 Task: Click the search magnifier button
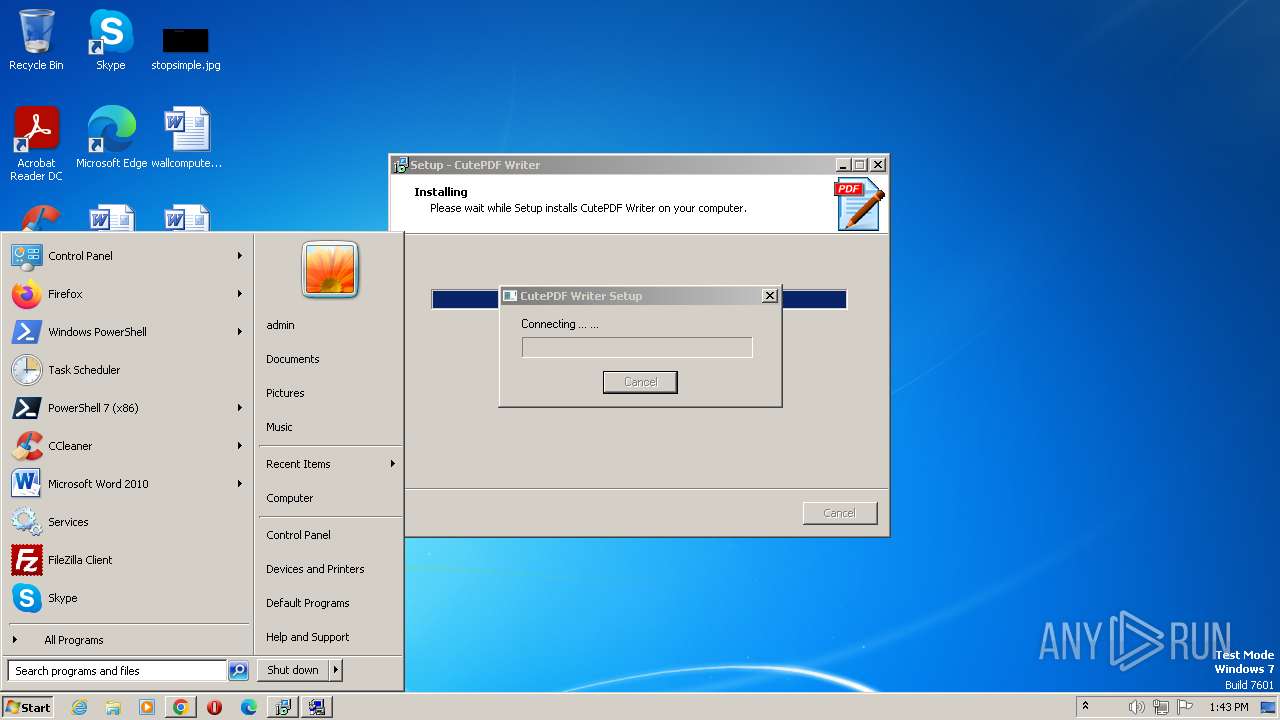click(238, 671)
